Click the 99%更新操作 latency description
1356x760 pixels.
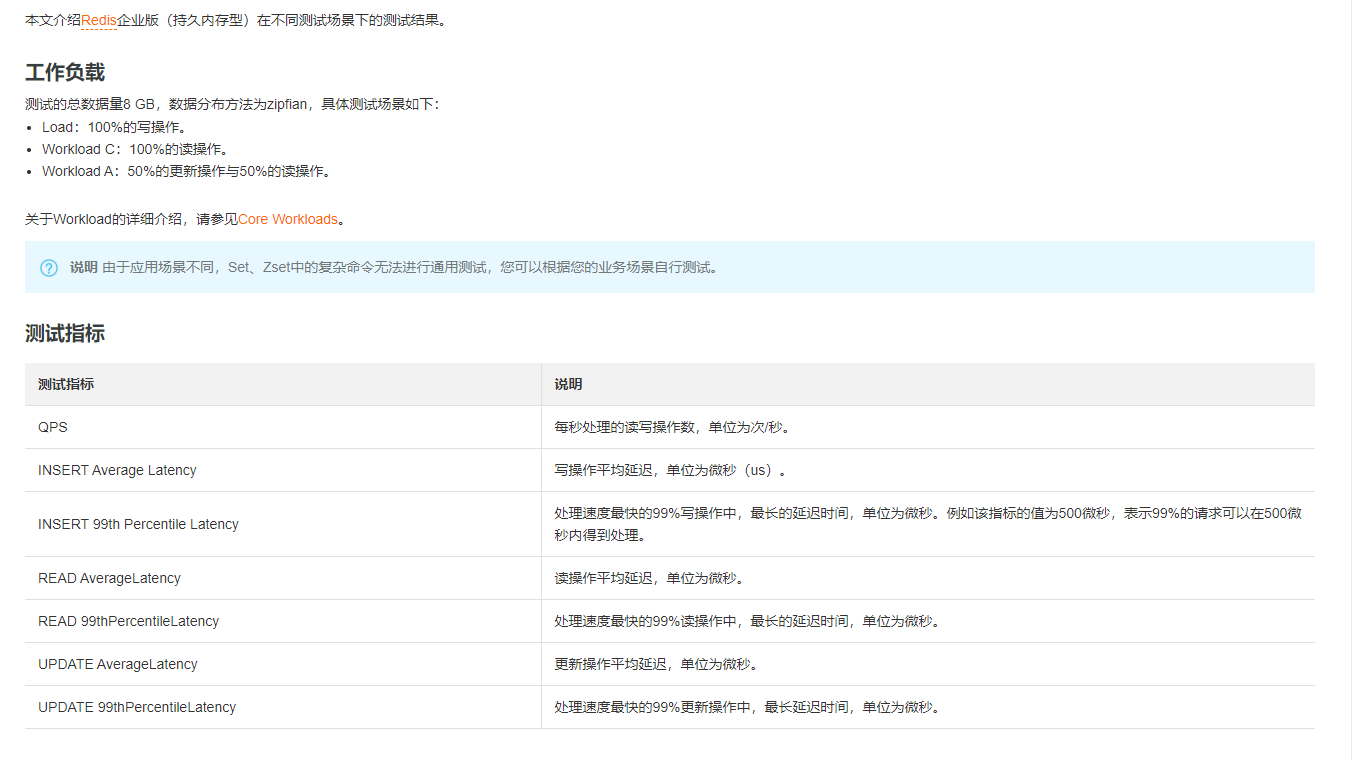928,707
